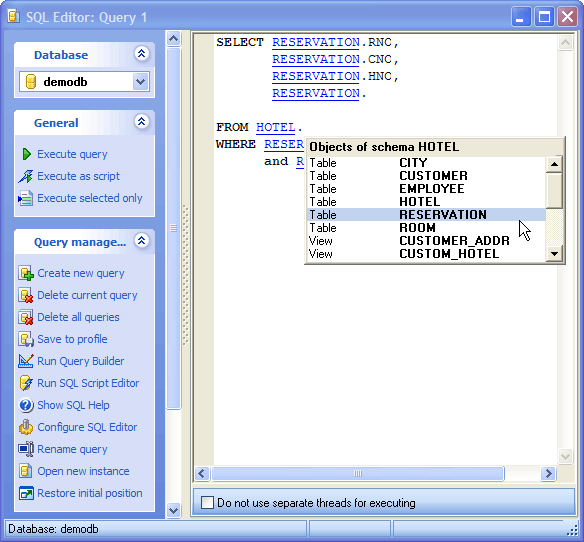Screen dimensions: 584x542
Task: Click the Run Query Builder icon
Action: [26, 361]
